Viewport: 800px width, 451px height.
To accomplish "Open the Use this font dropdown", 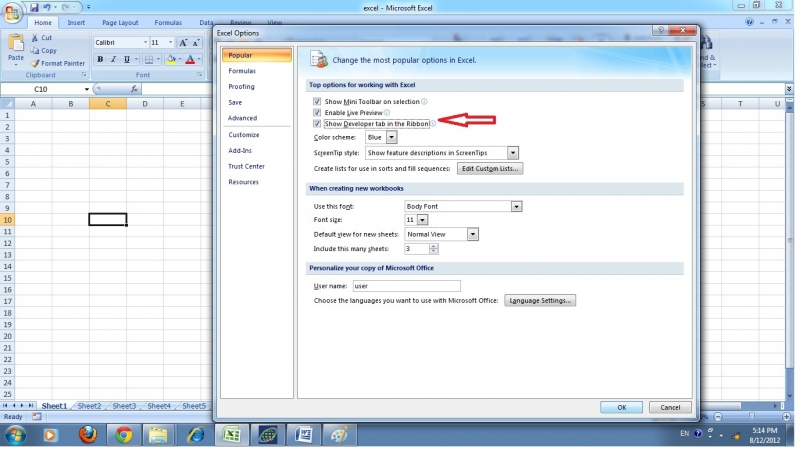I will [x=516, y=206].
